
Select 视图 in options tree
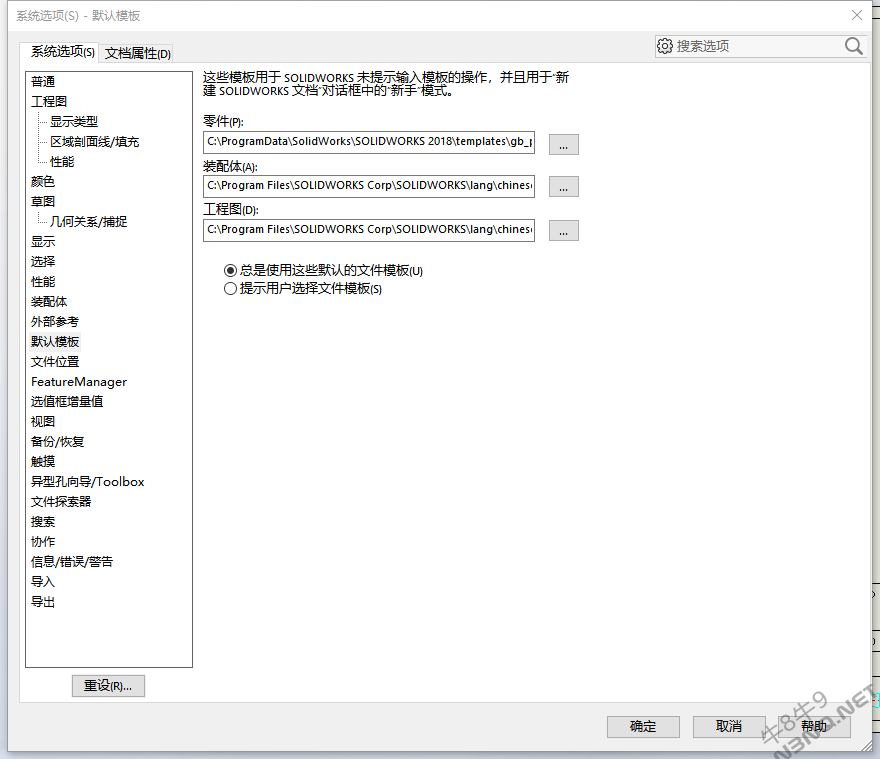(x=43, y=422)
